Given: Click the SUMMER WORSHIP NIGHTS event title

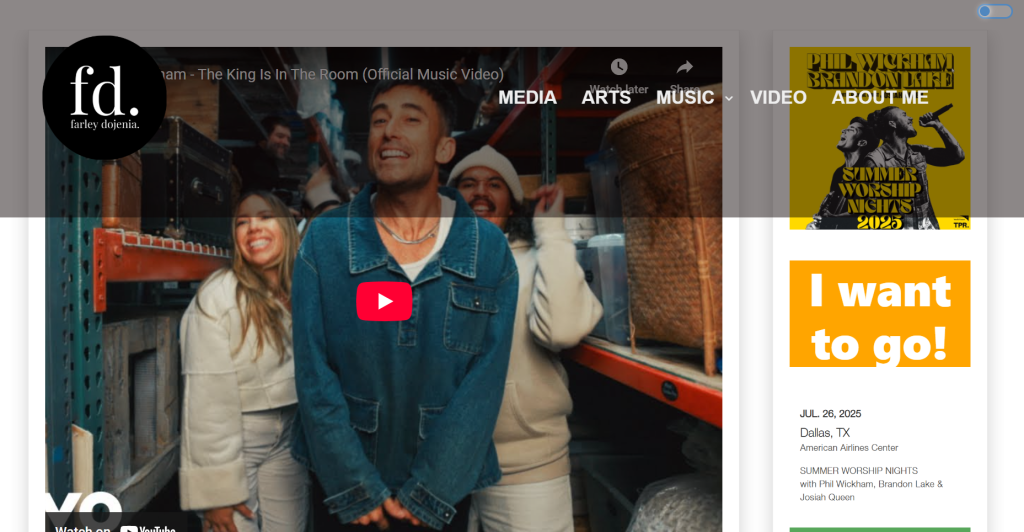Looking at the screenshot, I should click(x=859, y=471).
